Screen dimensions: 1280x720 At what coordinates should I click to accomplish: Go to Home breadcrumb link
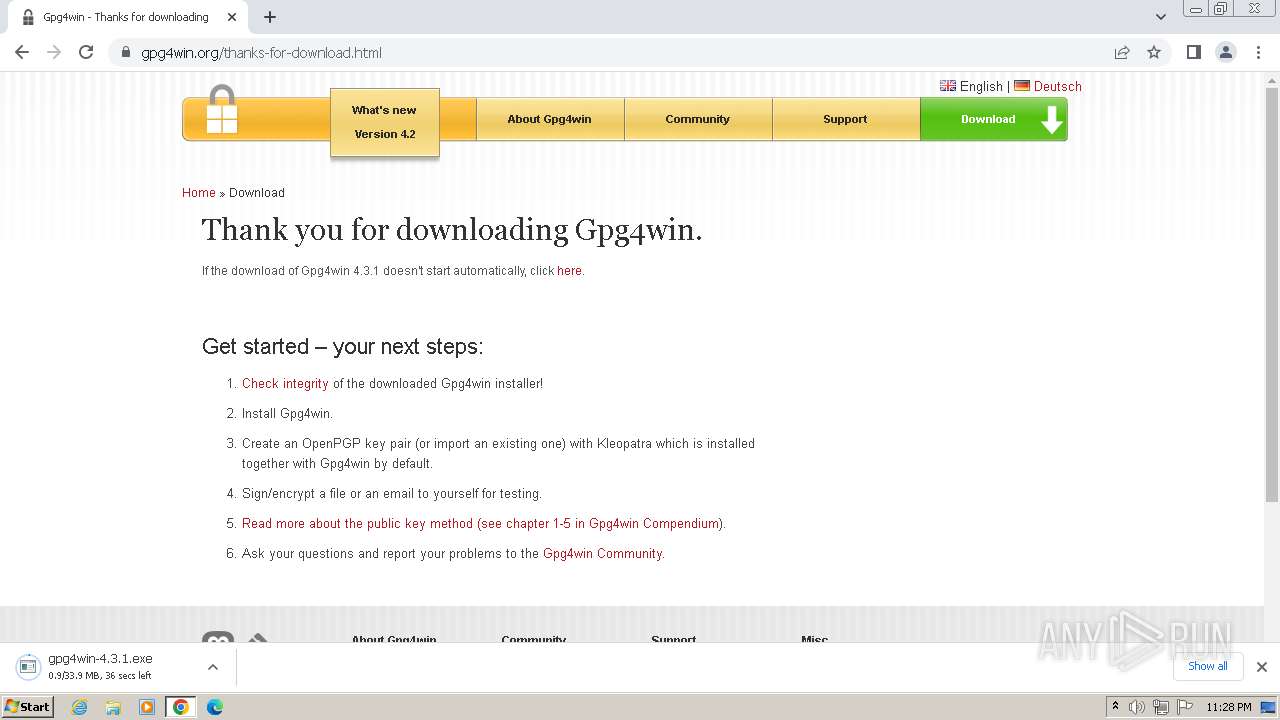(x=198, y=193)
